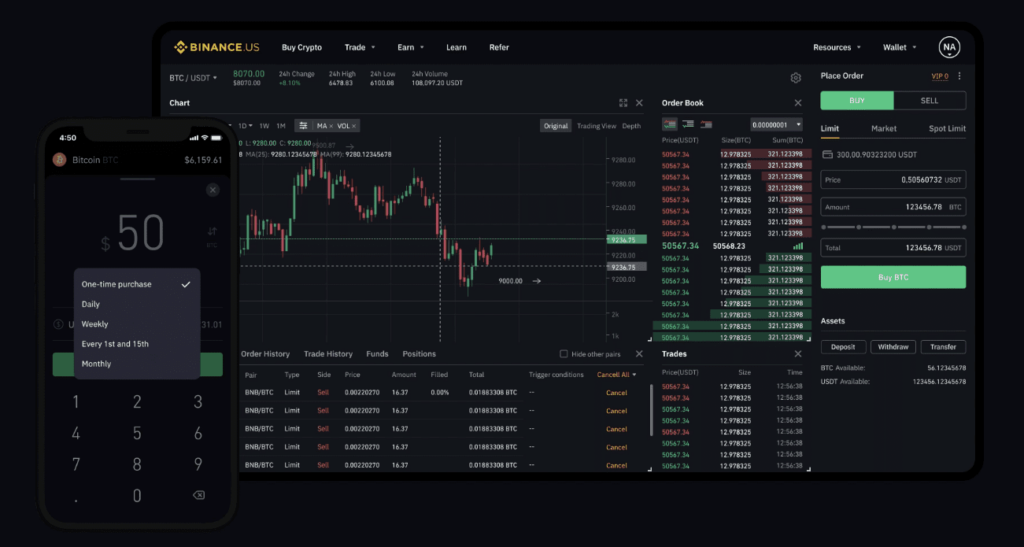Screen dimensions: 1024x547
Task: Open the Cancel All dropdown
Action: coord(616,375)
